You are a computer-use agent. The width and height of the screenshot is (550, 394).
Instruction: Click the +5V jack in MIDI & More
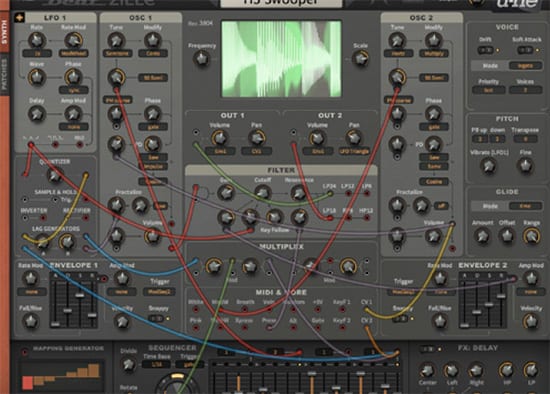coord(317,309)
